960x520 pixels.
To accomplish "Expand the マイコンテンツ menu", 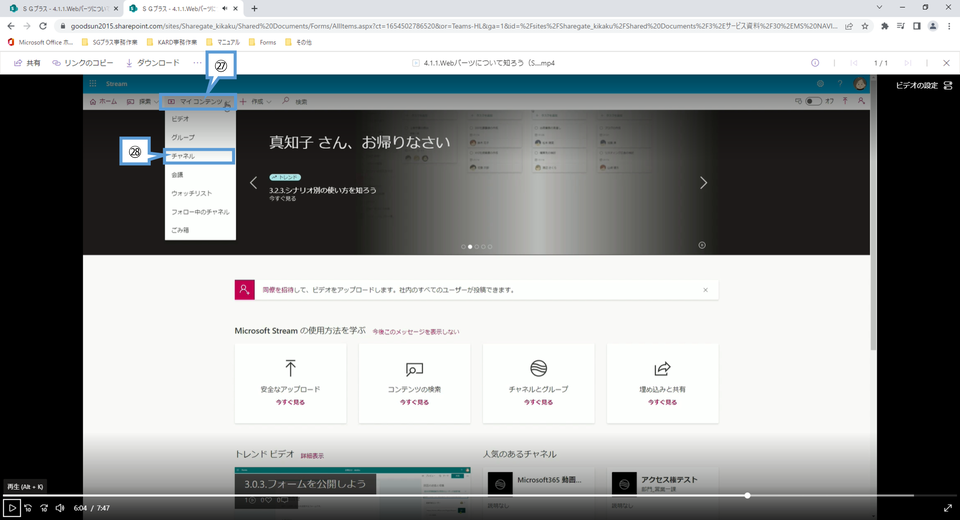I will point(198,102).
